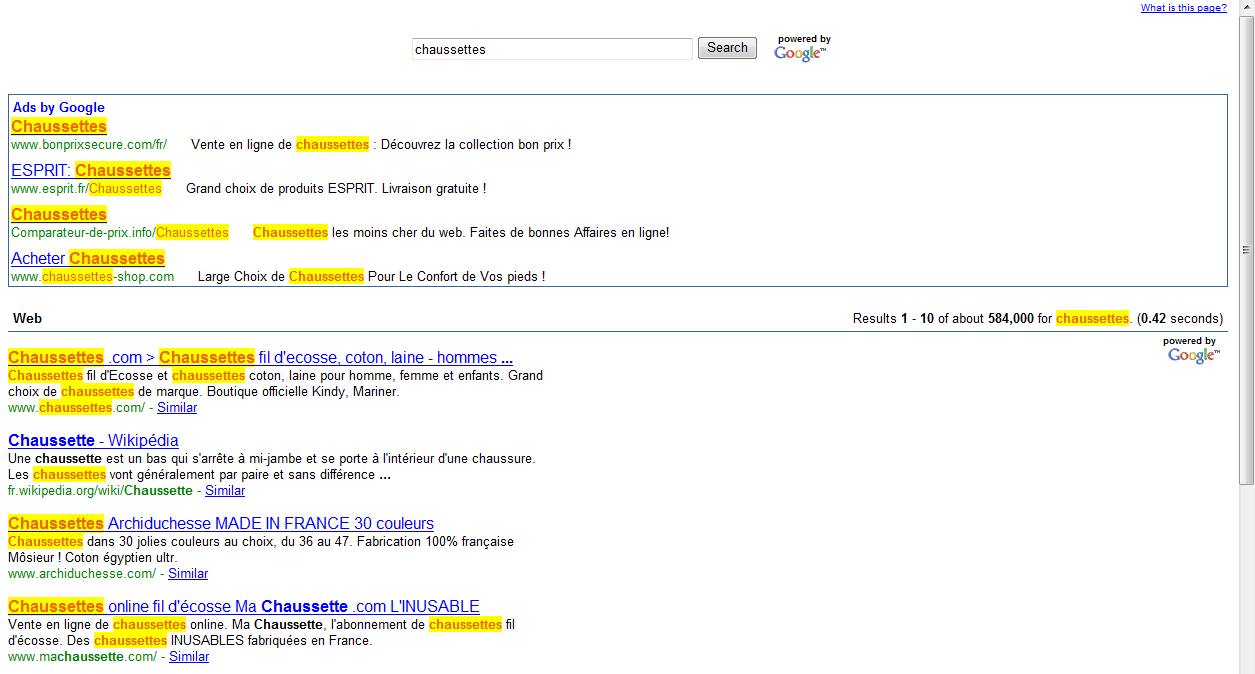Viewport: 1255px width, 674px height.
Task: Click Similar next to fr.wikipedia.org/wiki/Chaussette
Action: (225, 491)
